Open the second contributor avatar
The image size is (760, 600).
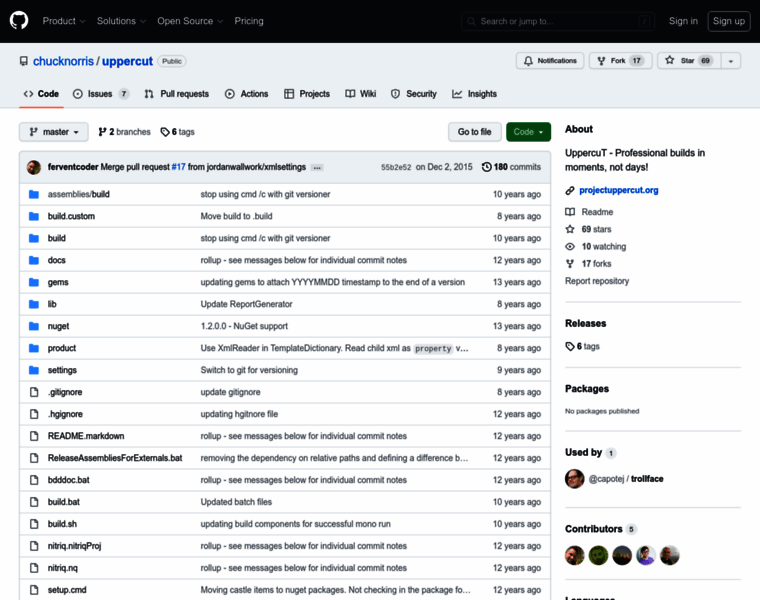point(599,555)
